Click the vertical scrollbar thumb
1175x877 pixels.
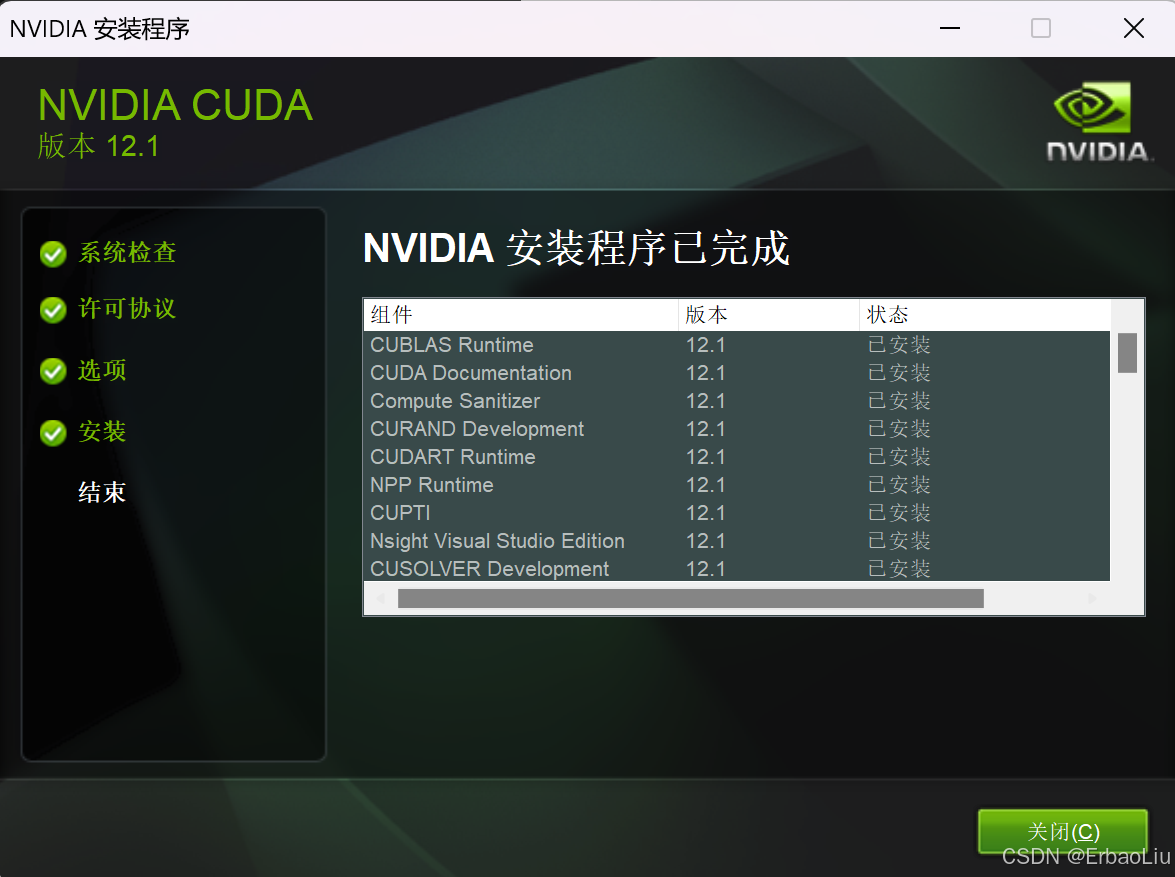pyautogui.click(x=1127, y=353)
